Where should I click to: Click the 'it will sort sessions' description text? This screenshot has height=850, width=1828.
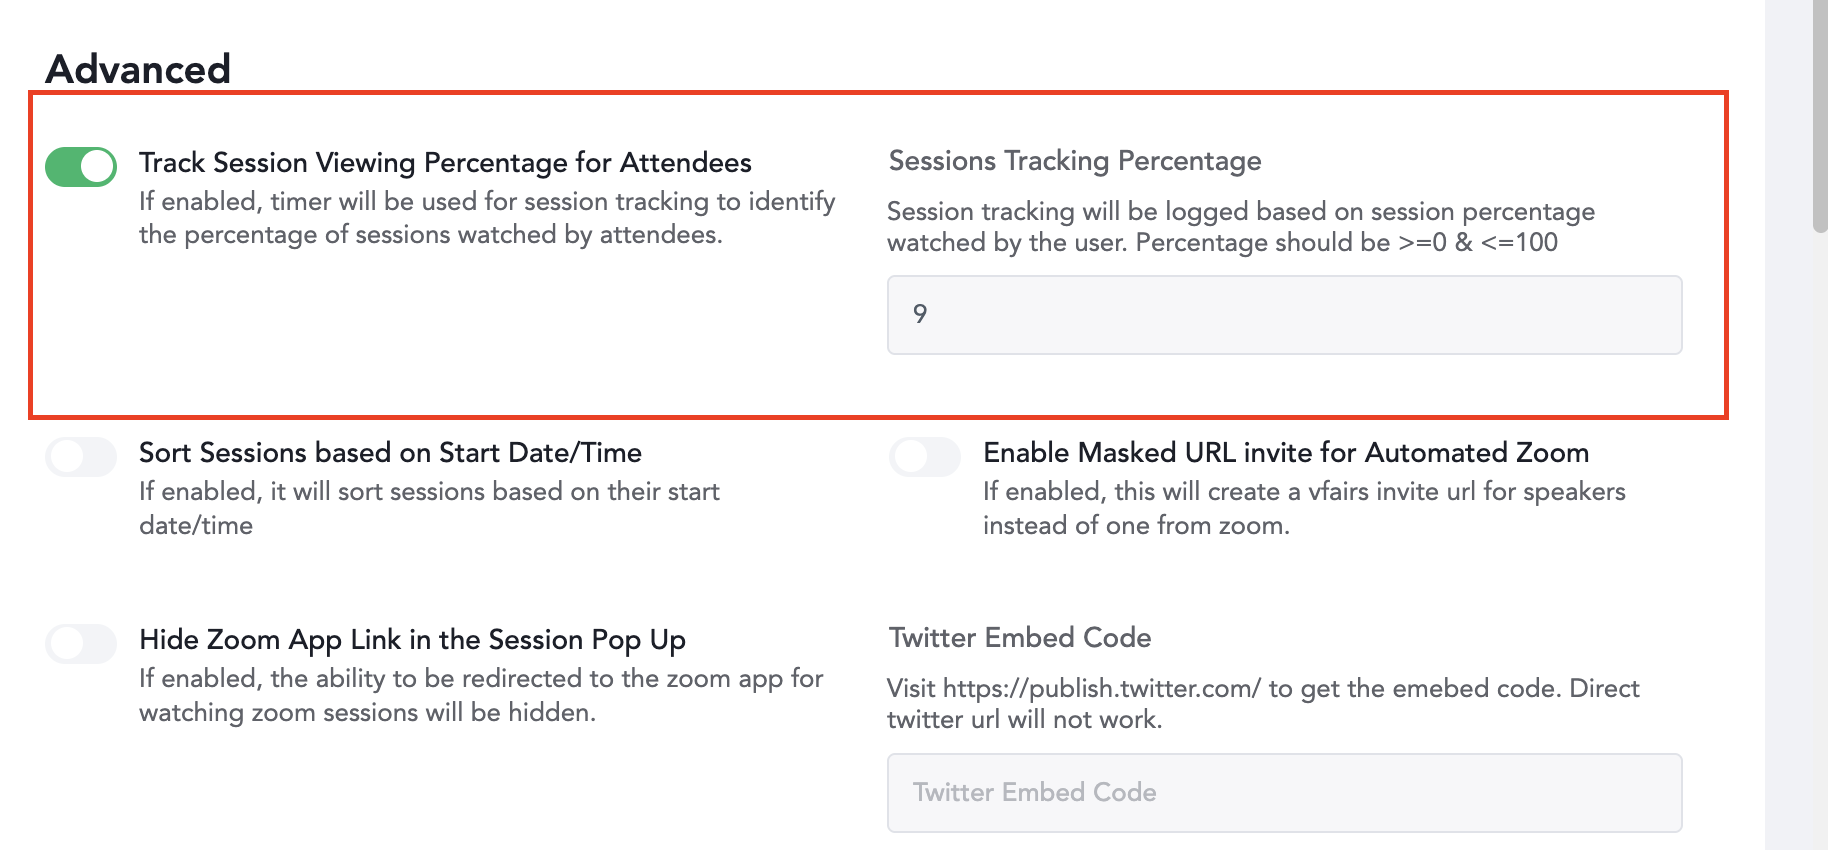click(x=429, y=508)
